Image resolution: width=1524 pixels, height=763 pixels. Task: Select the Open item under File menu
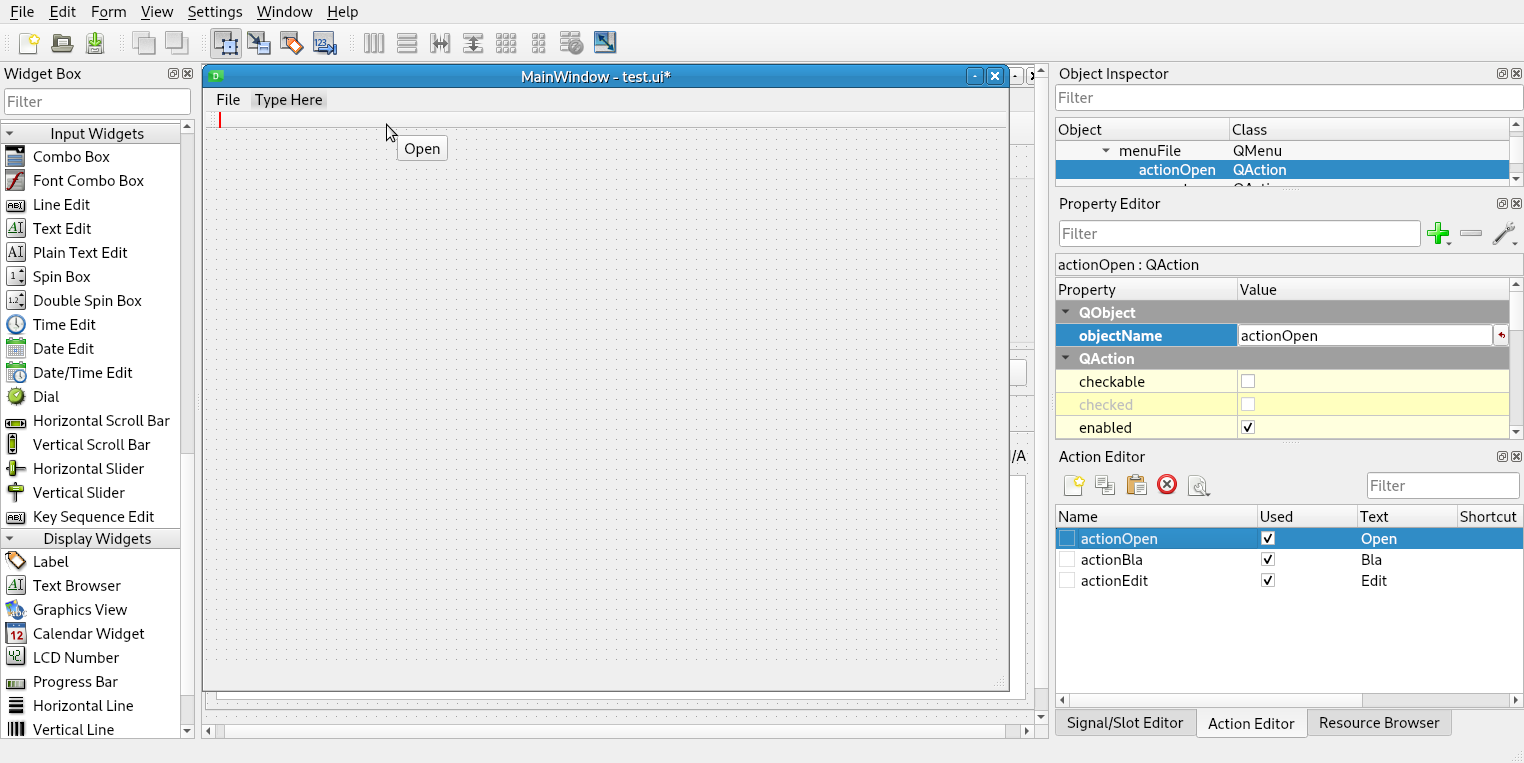(x=421, y=147)
